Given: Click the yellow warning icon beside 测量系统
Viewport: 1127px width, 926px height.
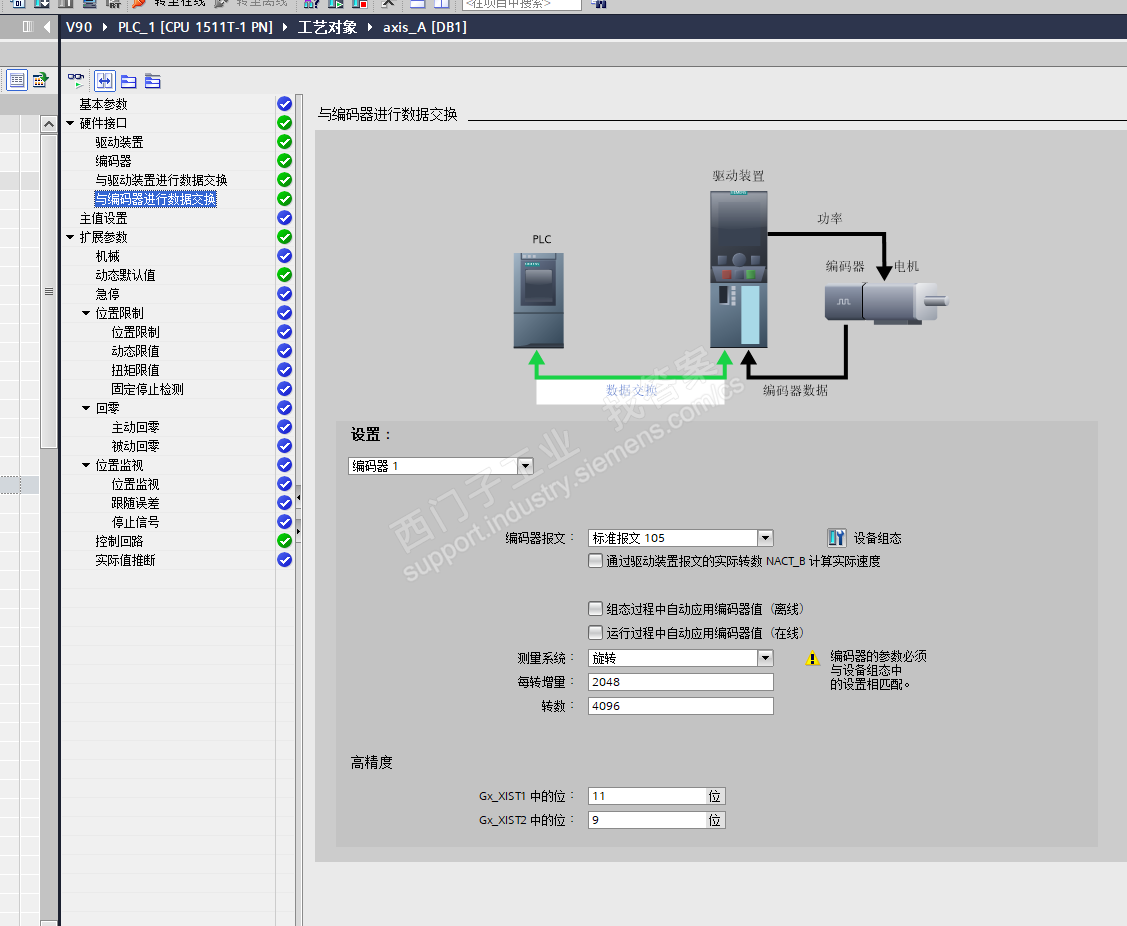Looking at the screenshot, I should click(813, 659).
